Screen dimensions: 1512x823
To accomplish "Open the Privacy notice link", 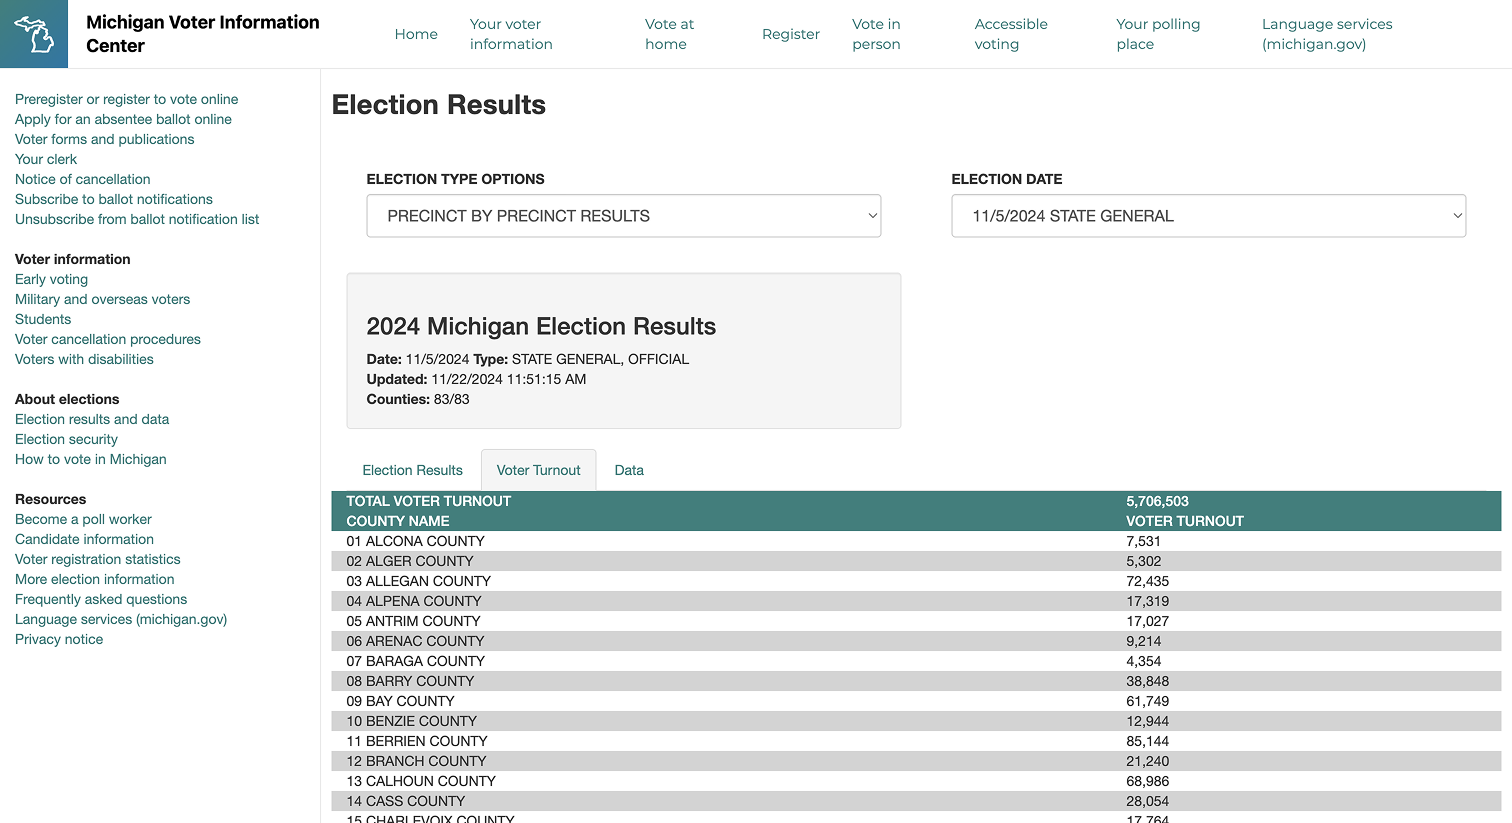I will point(59,639).
